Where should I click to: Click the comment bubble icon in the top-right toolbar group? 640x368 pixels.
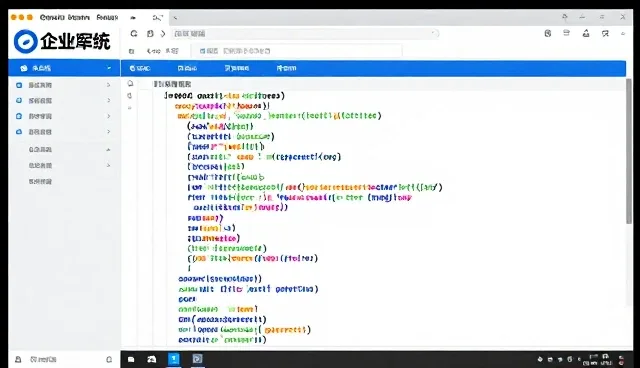pyautogui.click(x=605, y=33)
